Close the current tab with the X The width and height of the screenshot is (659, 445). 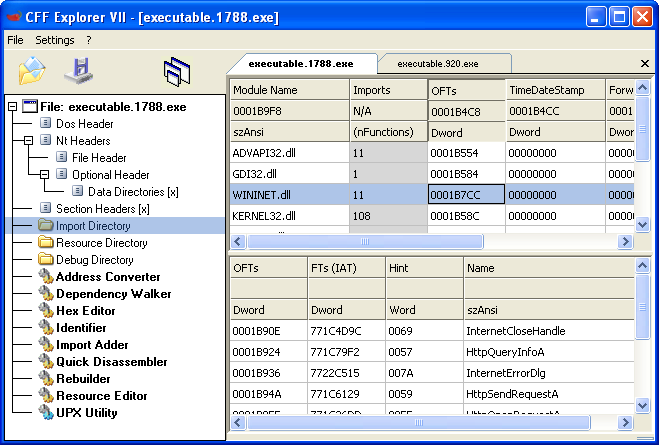tap(644, 64)
